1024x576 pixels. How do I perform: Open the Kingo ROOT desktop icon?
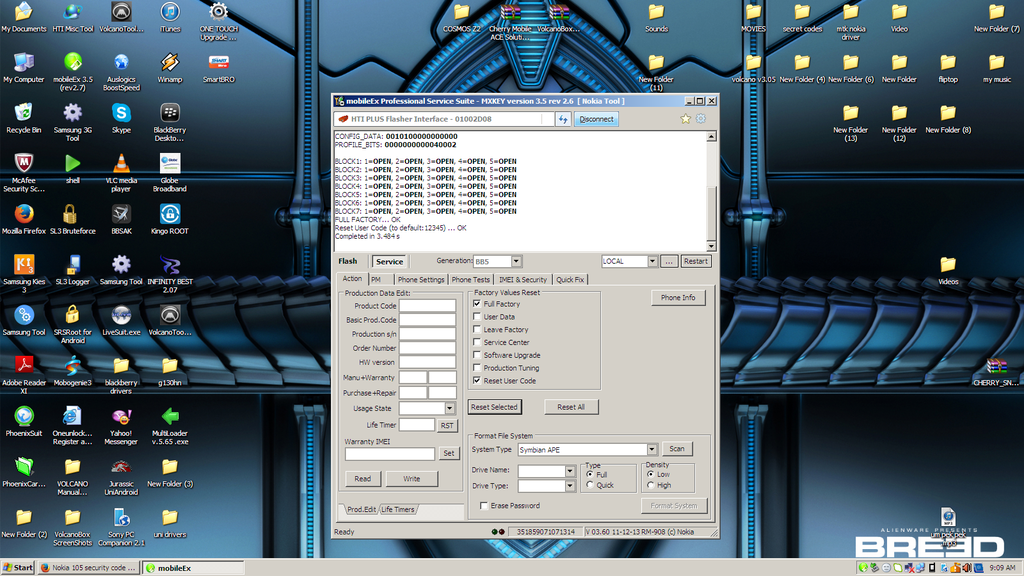169,214
